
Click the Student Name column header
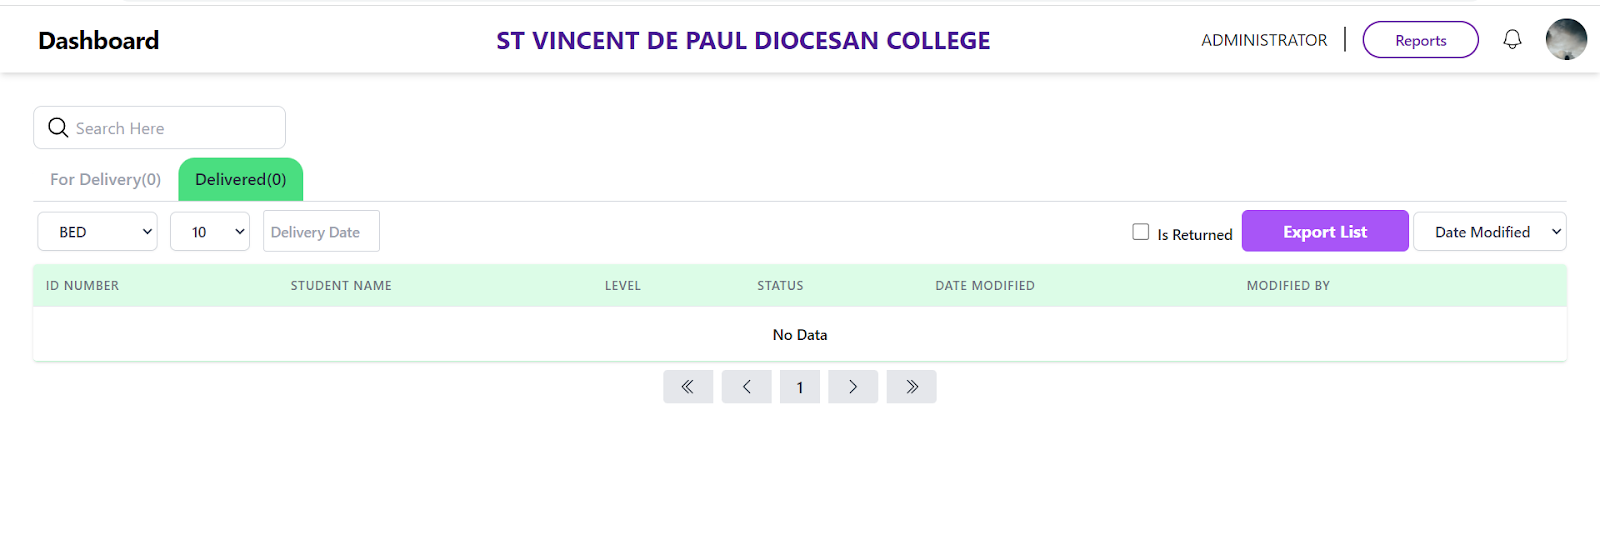[x=341, y=286]
